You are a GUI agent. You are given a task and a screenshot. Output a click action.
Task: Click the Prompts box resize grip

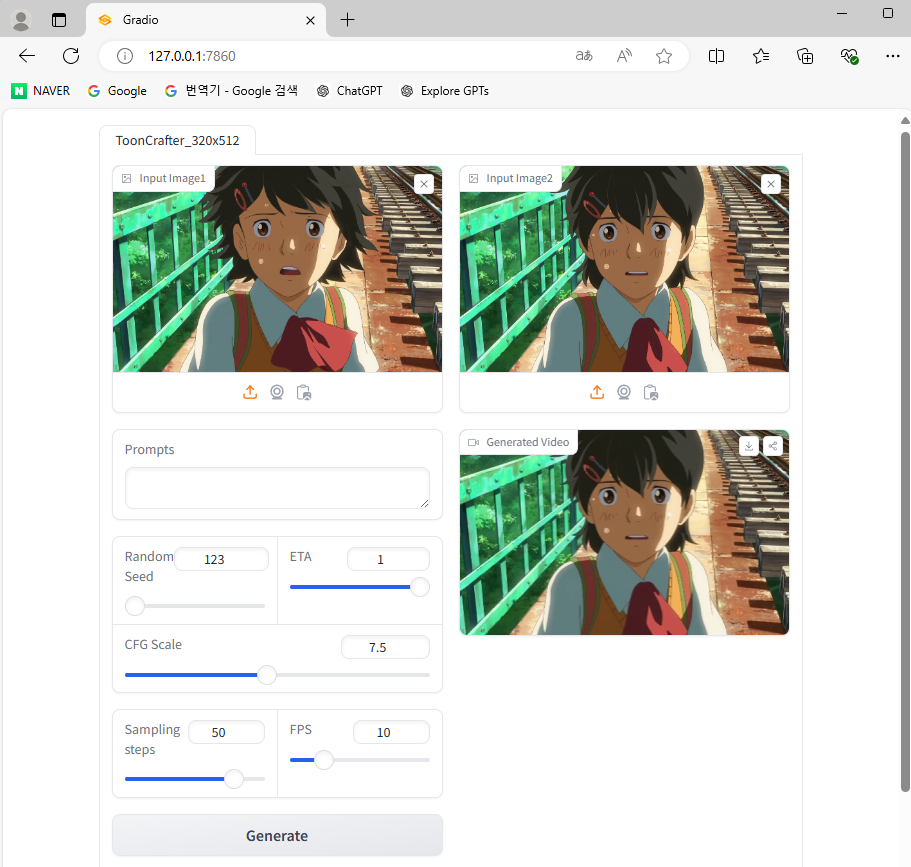coord(425,504)
